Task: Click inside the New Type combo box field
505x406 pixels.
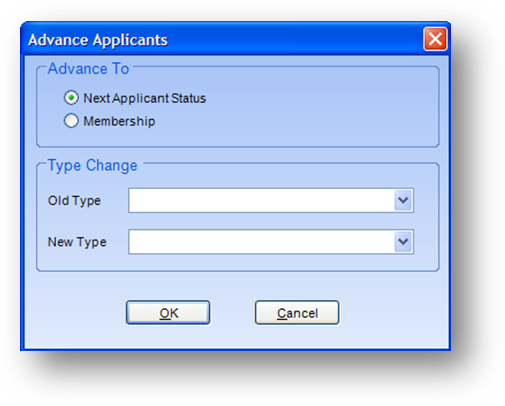Action: [262, 242]
